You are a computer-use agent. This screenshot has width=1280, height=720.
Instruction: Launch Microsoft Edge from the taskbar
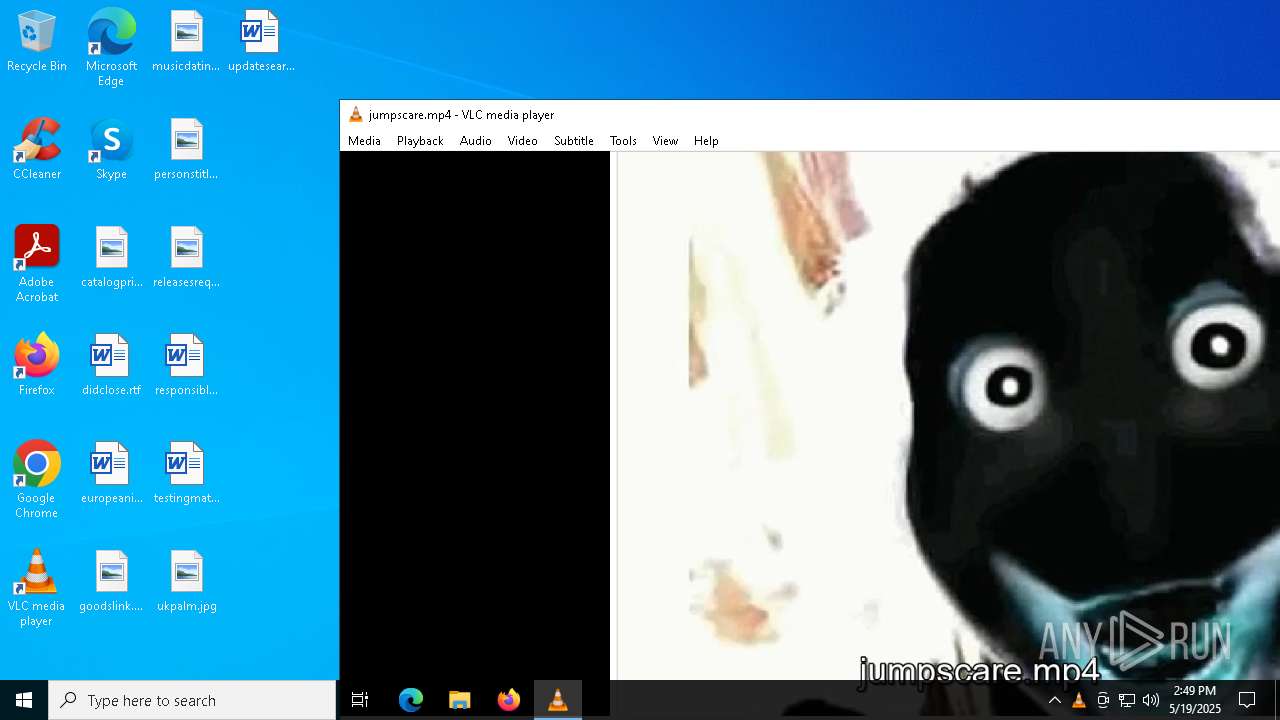click(x=411, y=700)
